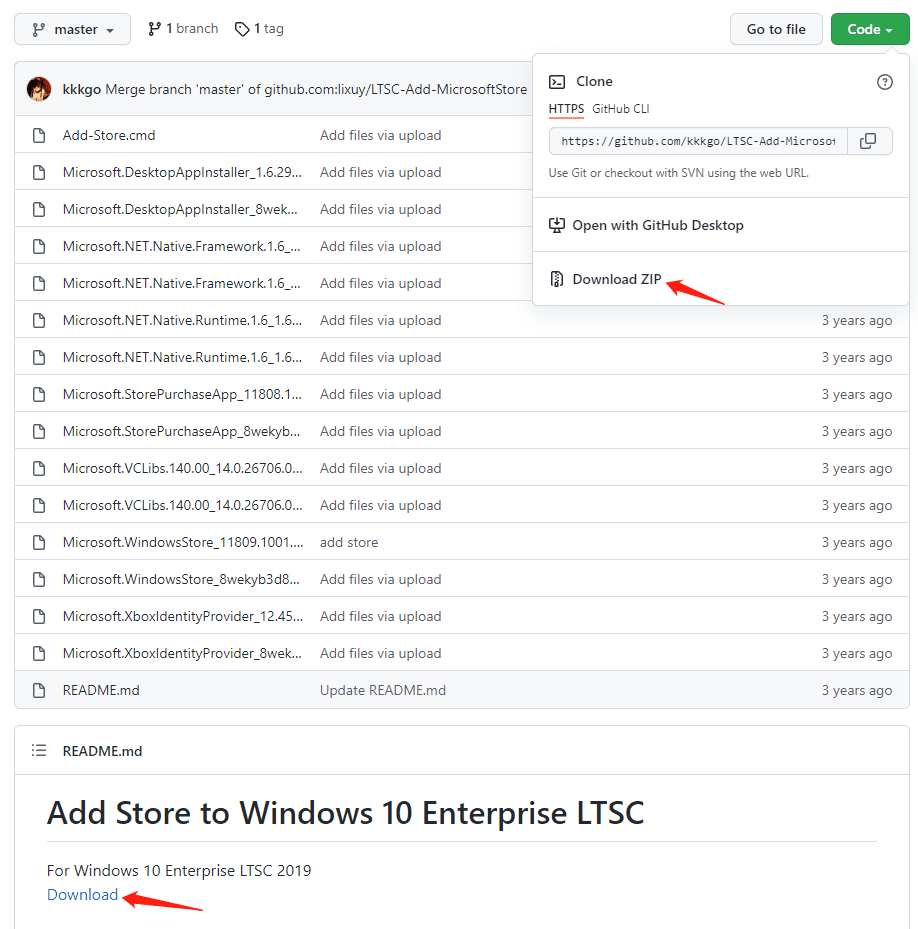Open Microsoft.StorePurchaseApp_8wekyb... file

point(181,431)
